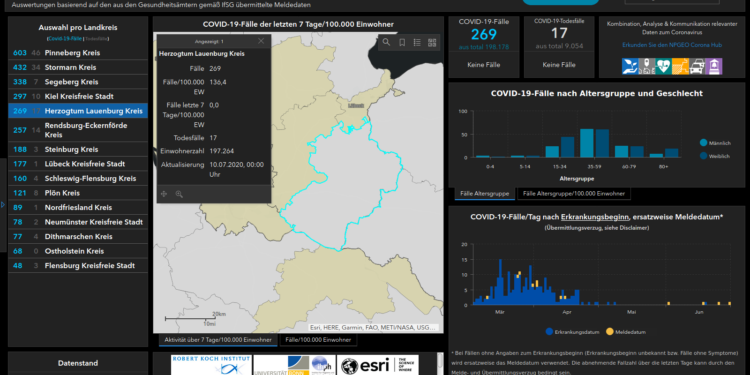Click the Universität Bonn logo
Viewport: 750px width, 375px height.
[294, 364]
